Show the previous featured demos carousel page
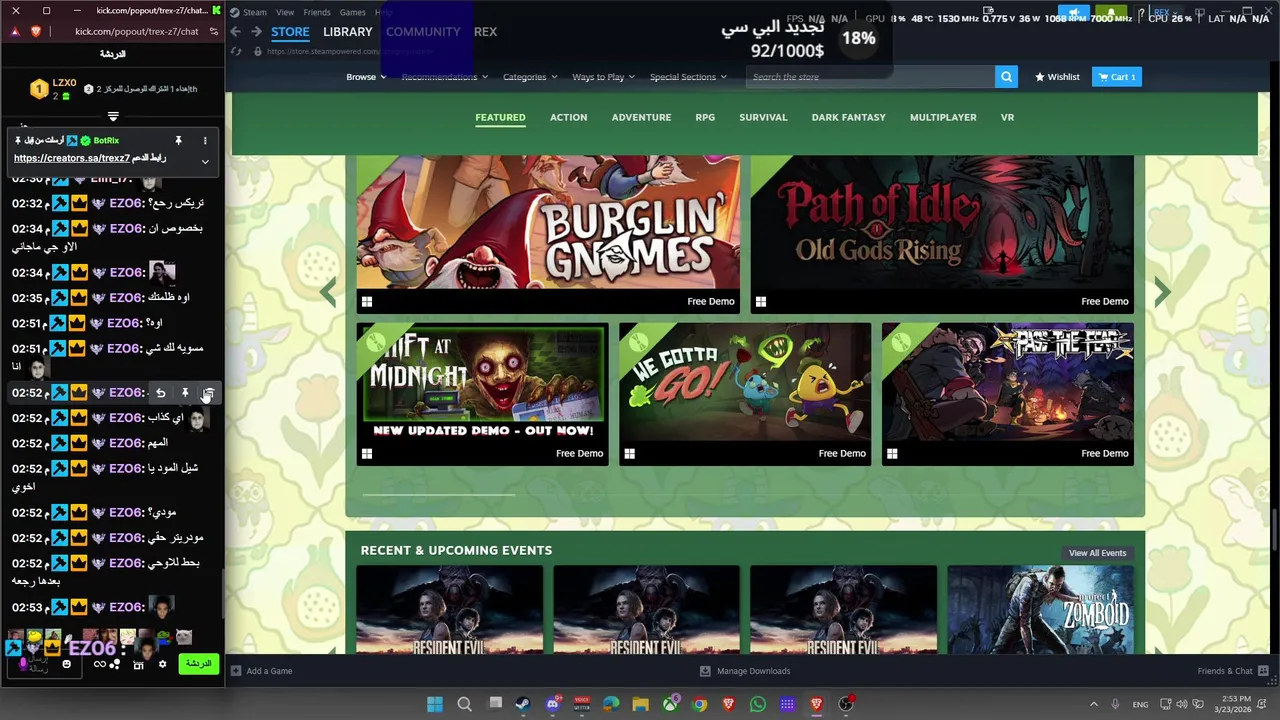This screenshot has height=720, width=1280. [328, 292]
